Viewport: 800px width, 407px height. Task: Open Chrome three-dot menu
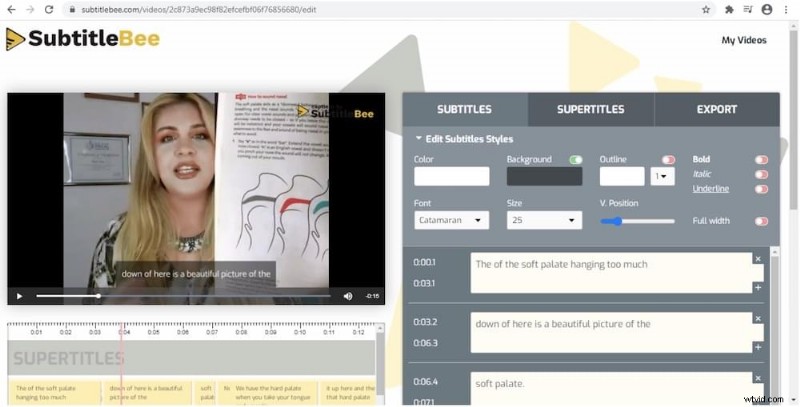tap(786, 9)
